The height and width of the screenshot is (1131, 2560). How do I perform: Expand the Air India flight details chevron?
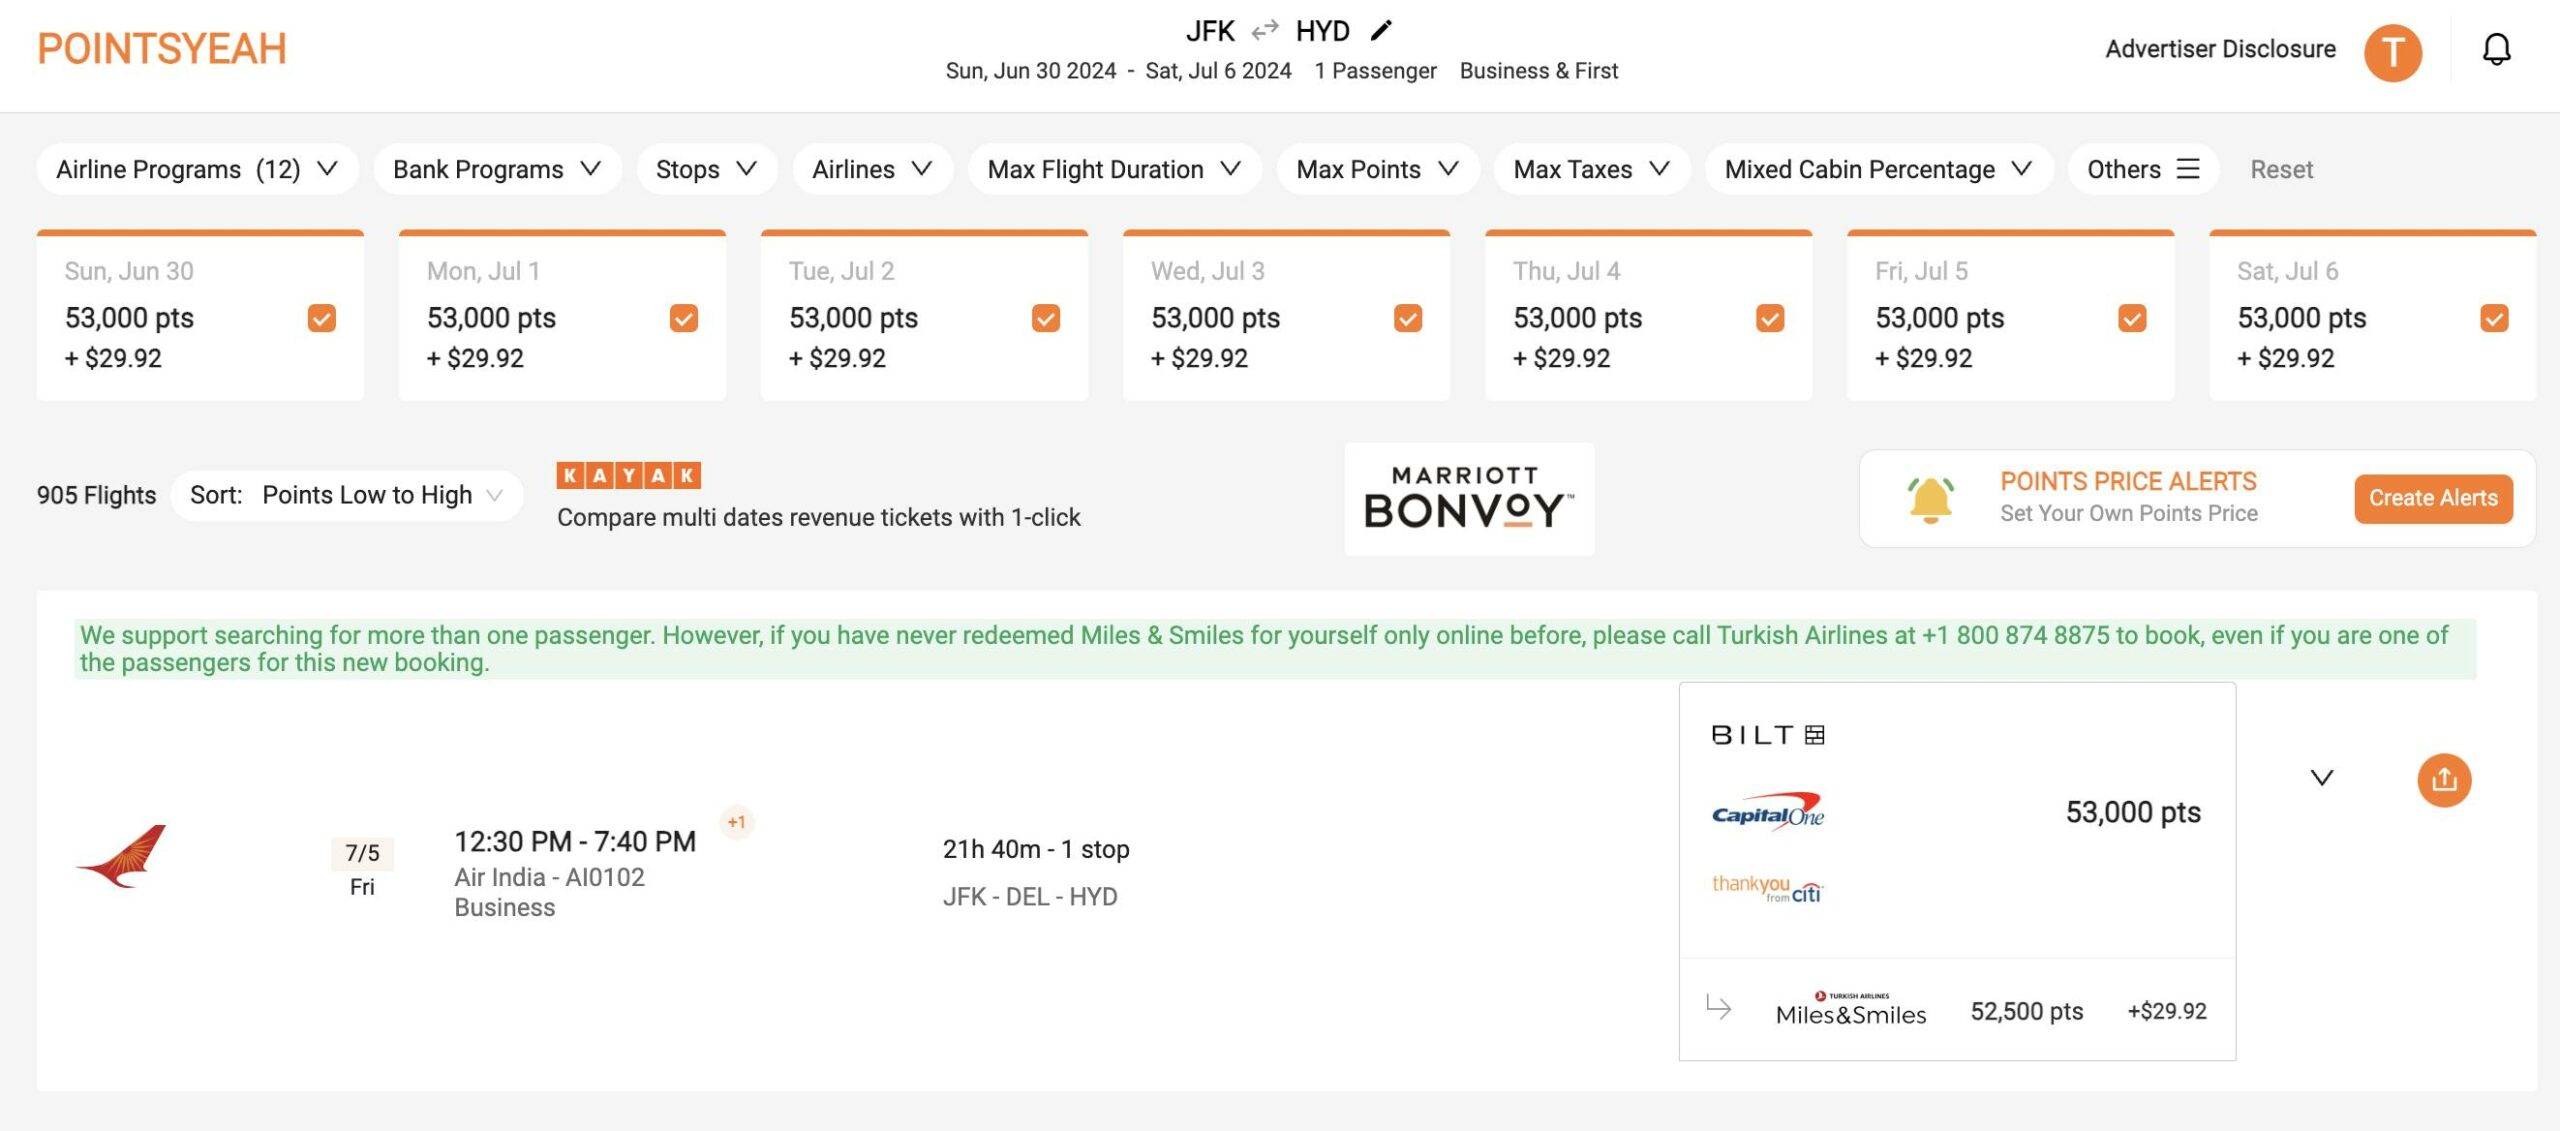2321,778
